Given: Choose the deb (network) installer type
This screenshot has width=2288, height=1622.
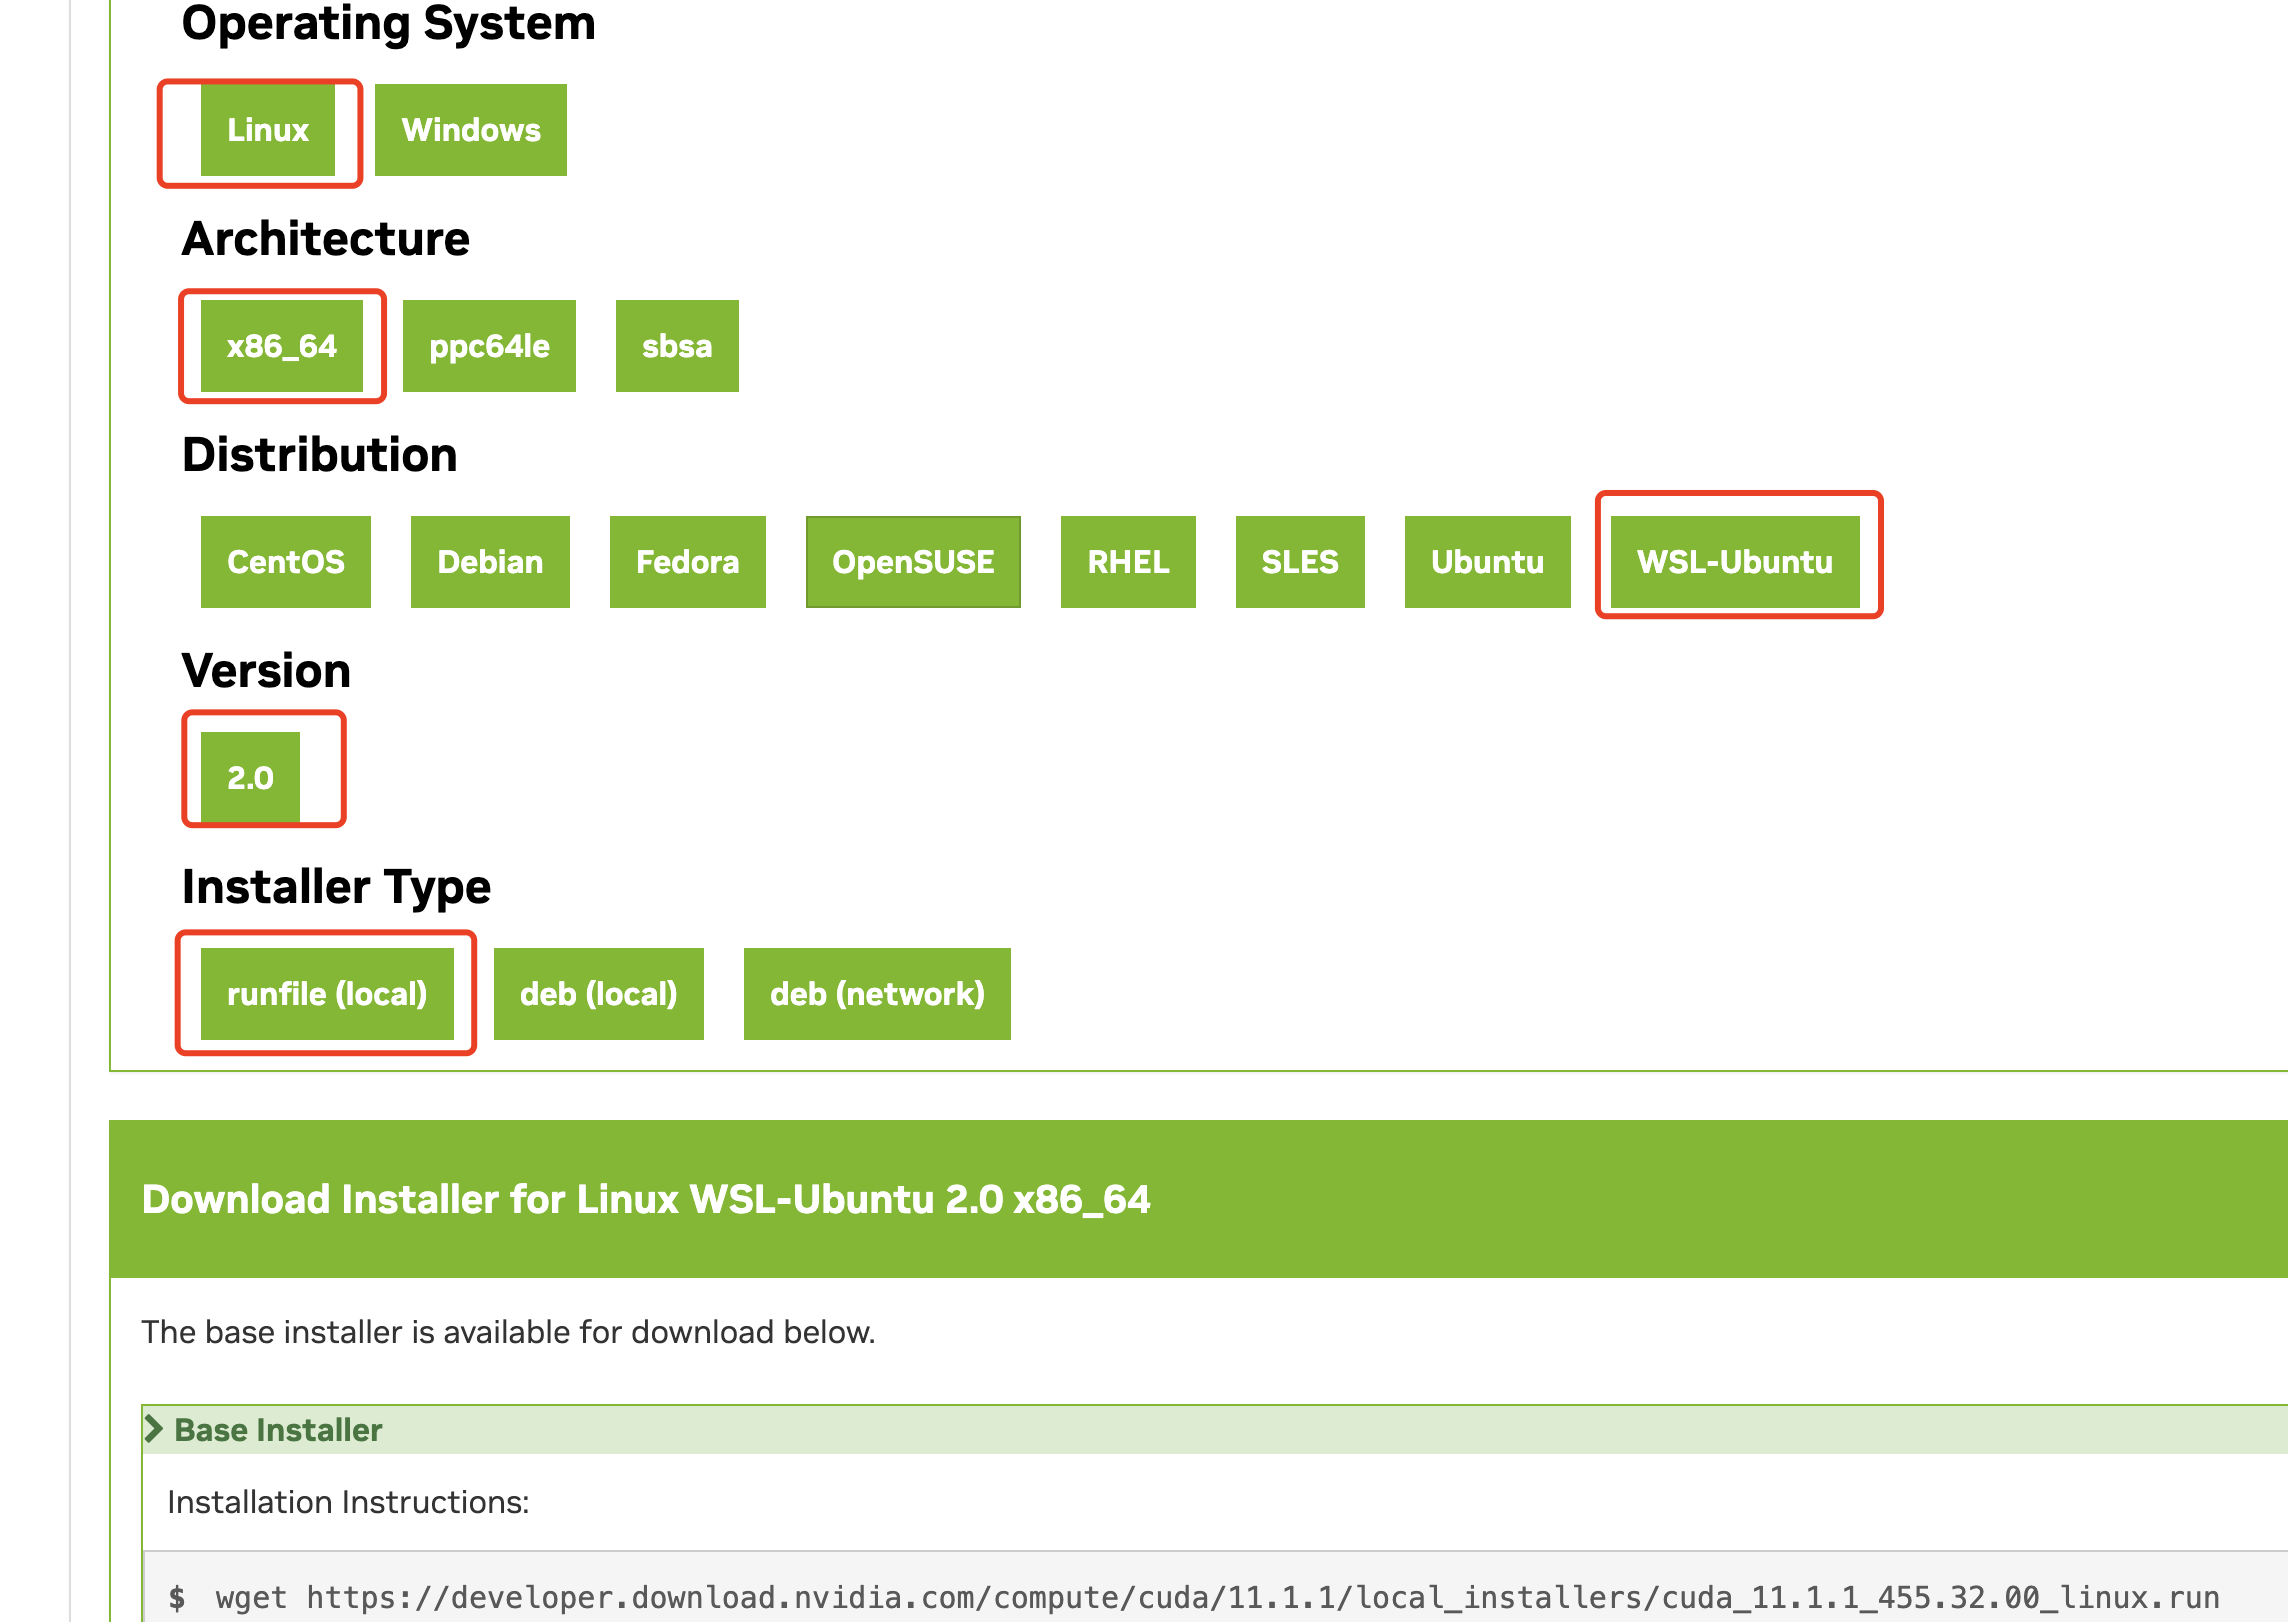Looking at the screenshot, I should 877,993.
